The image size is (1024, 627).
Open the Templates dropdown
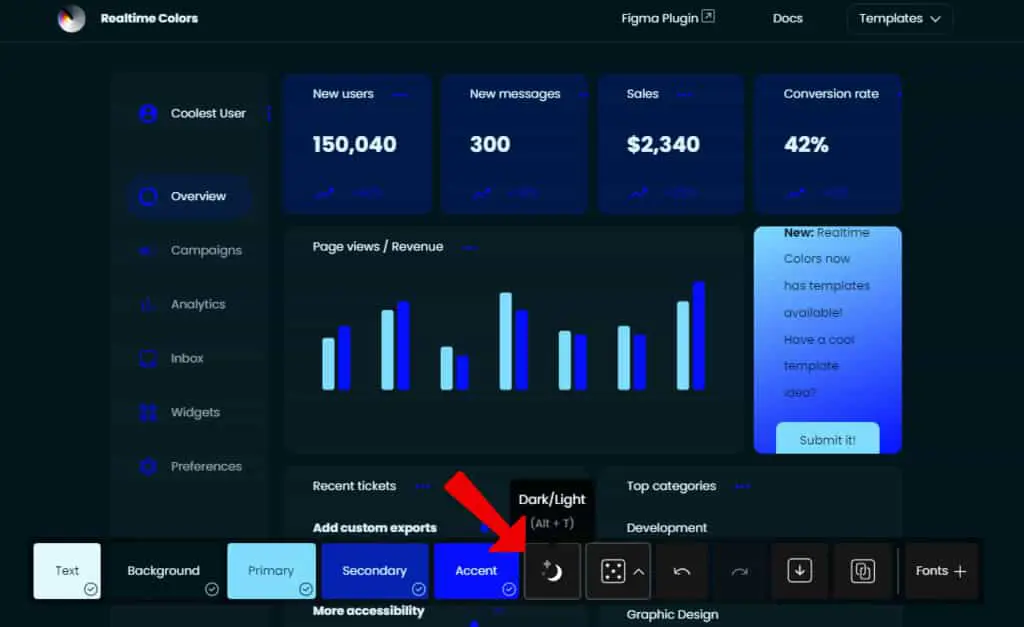(x=900, y=18)
